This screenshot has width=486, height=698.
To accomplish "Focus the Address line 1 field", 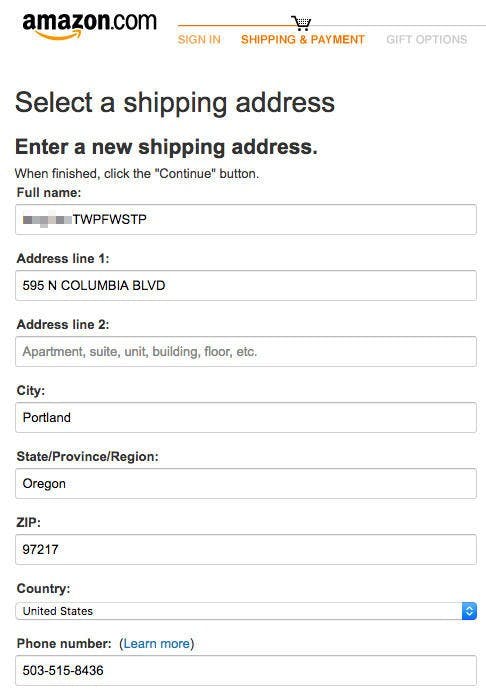I will tap(246, 285).
